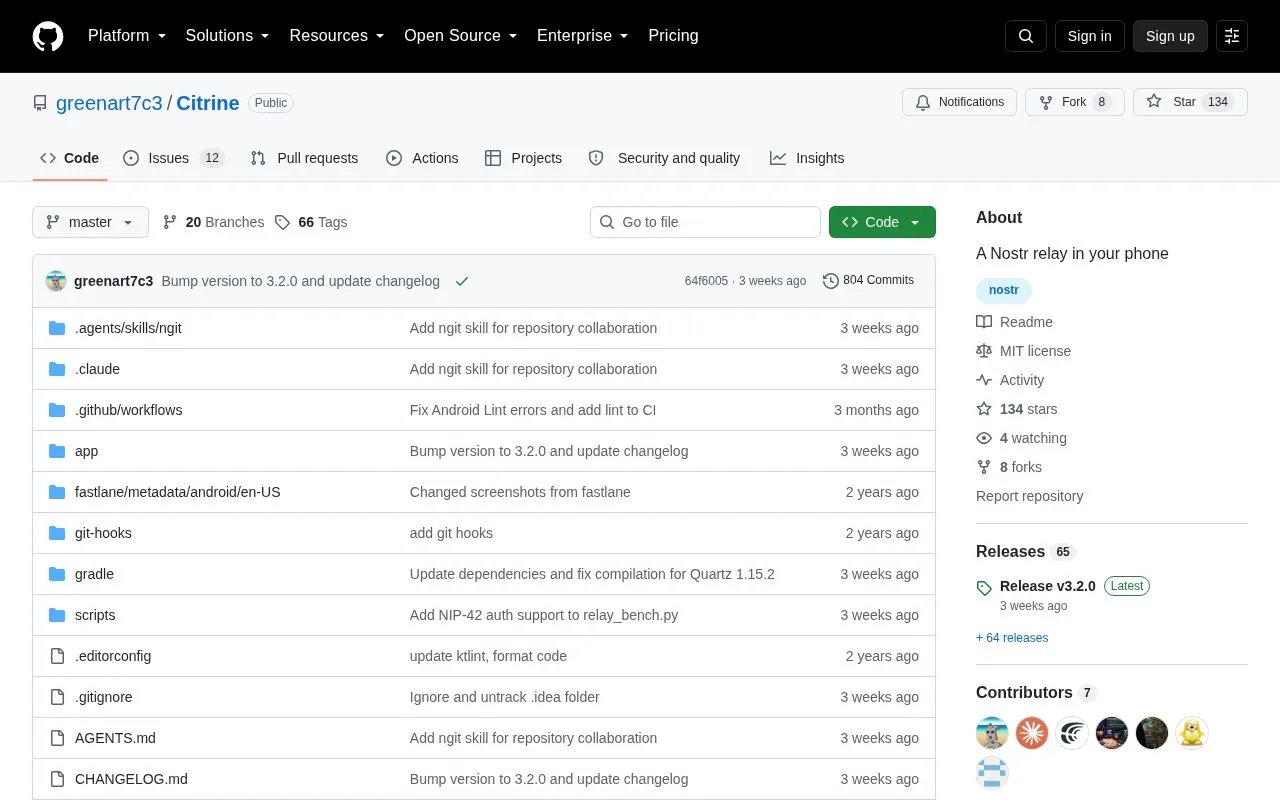Click the scale icon beside MIT license
The image size is (1280, 800).
coord(984,351)
